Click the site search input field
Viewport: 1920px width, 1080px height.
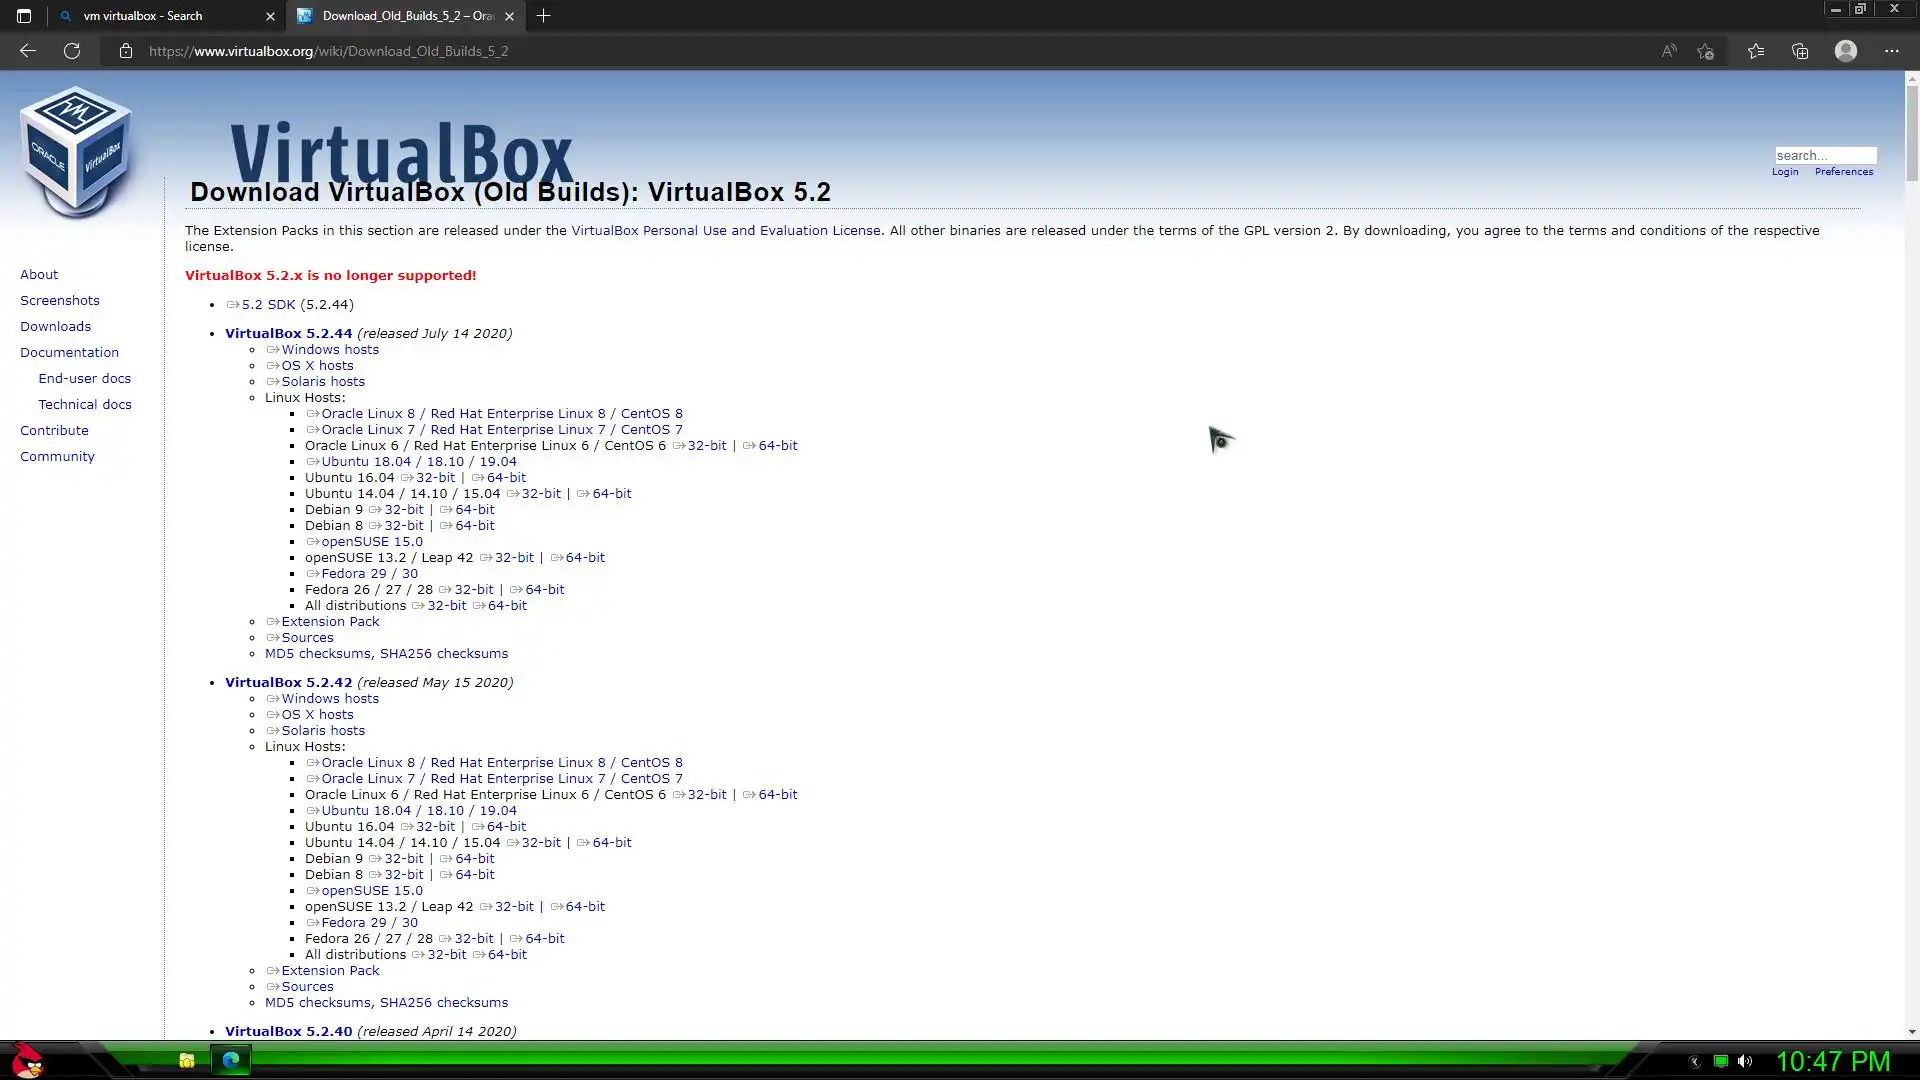(x=1825, y=156)
